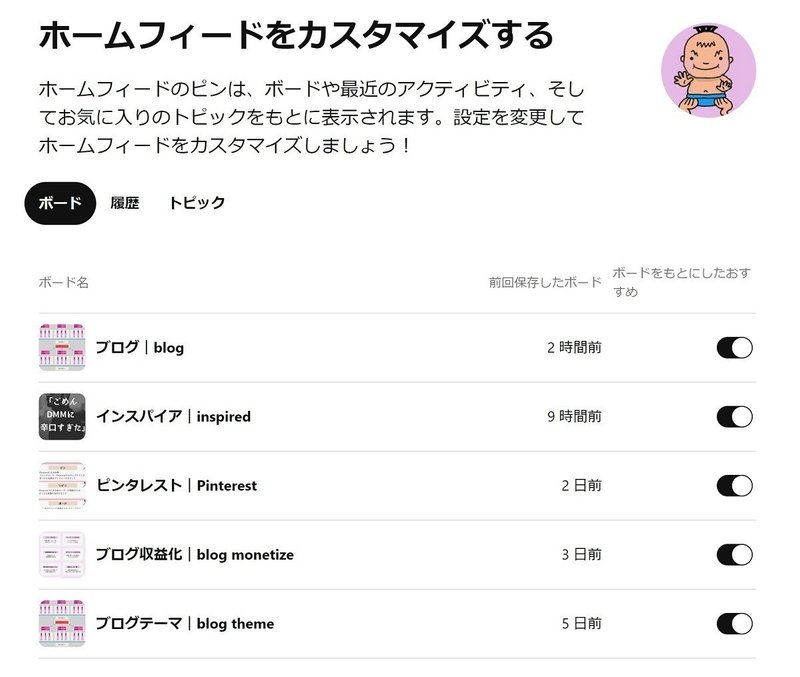
Task: Click the 前回保存したボード column header
Action: pyautogui.click(x=545, y=283)
